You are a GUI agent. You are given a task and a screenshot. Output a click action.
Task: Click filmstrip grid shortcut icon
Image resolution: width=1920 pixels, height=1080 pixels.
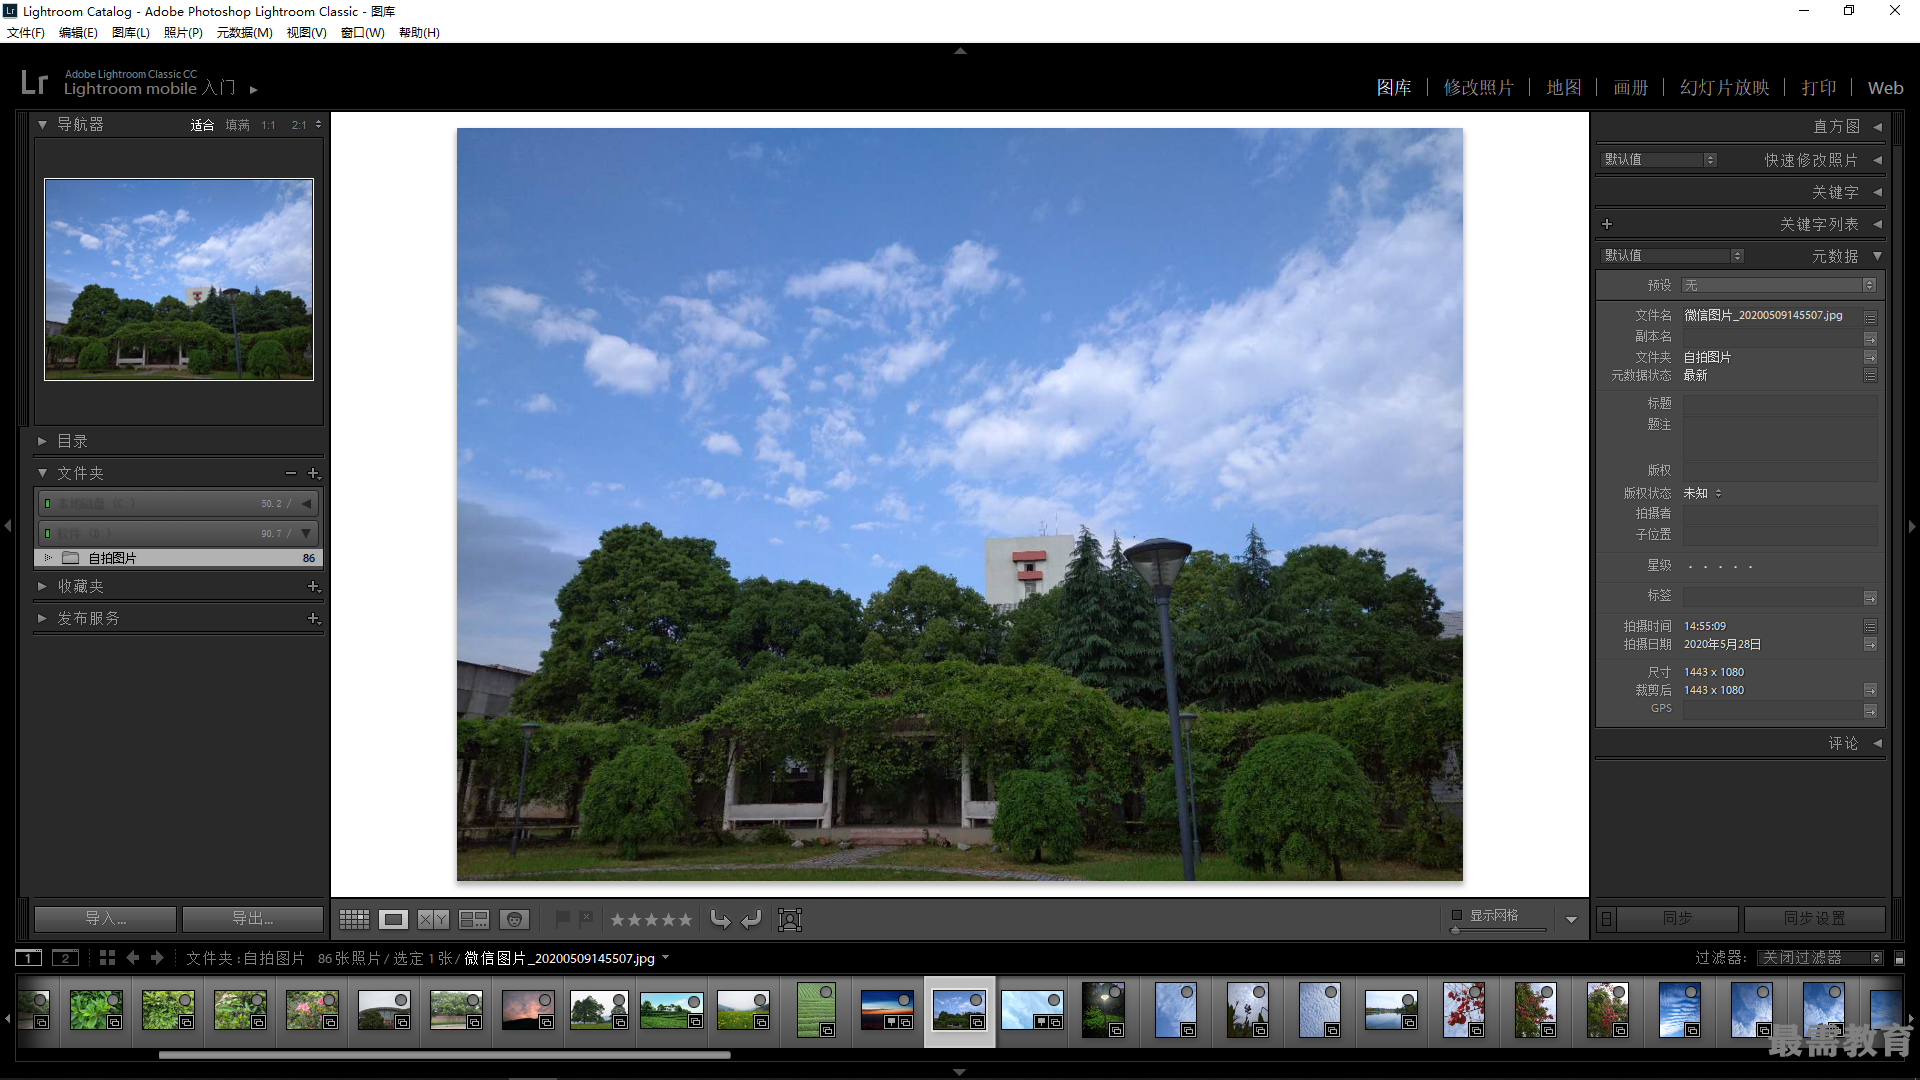click(108, 957)
